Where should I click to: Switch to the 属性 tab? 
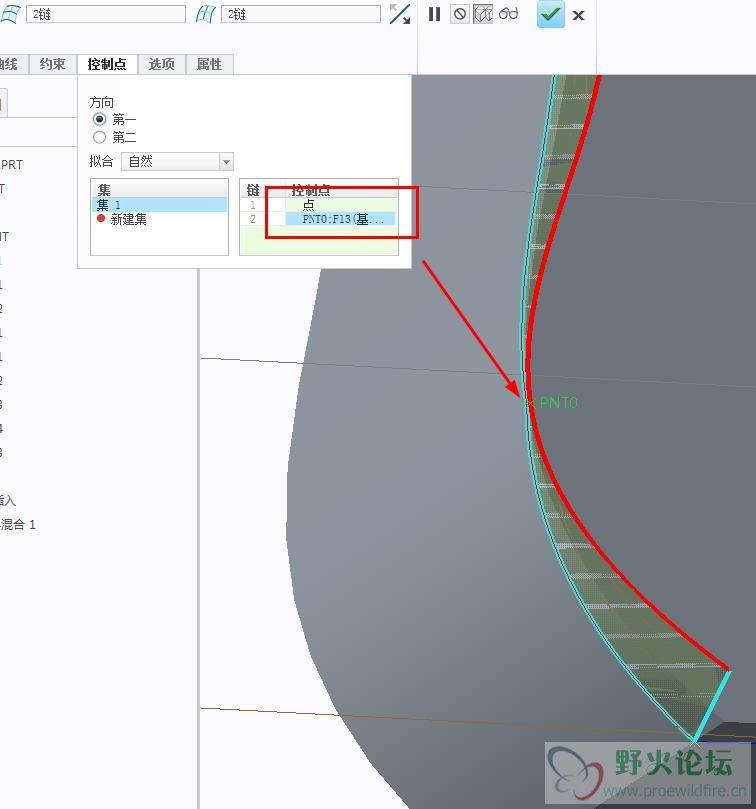(210, 64)
